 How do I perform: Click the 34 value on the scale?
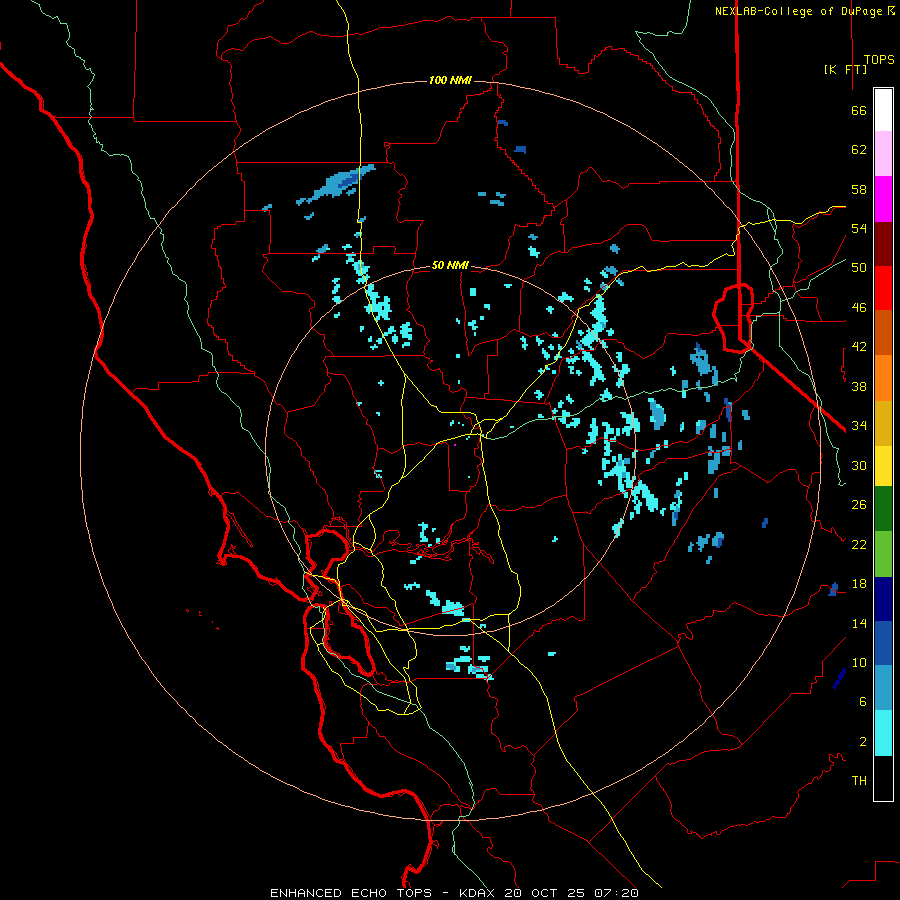pos(859,426)
